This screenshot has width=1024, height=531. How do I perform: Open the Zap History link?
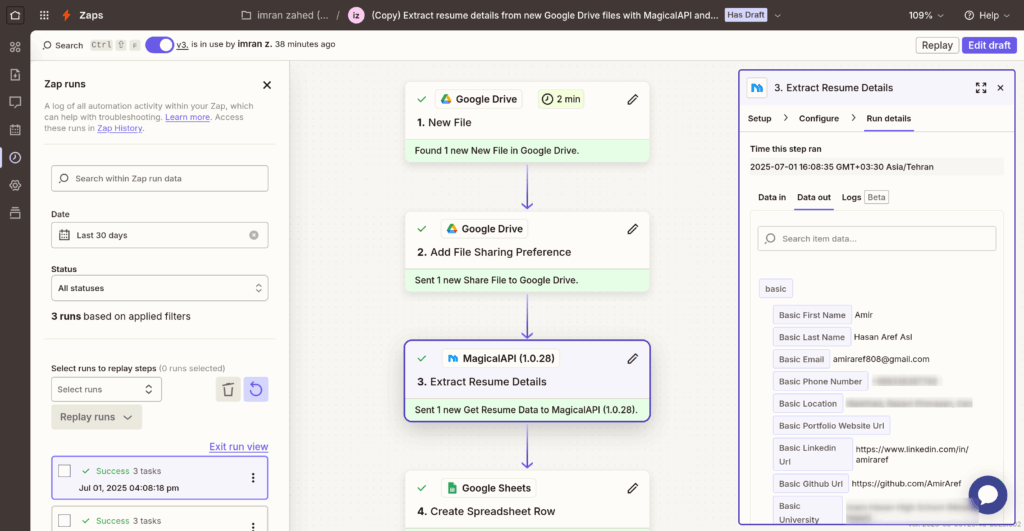tap(120, 128)
